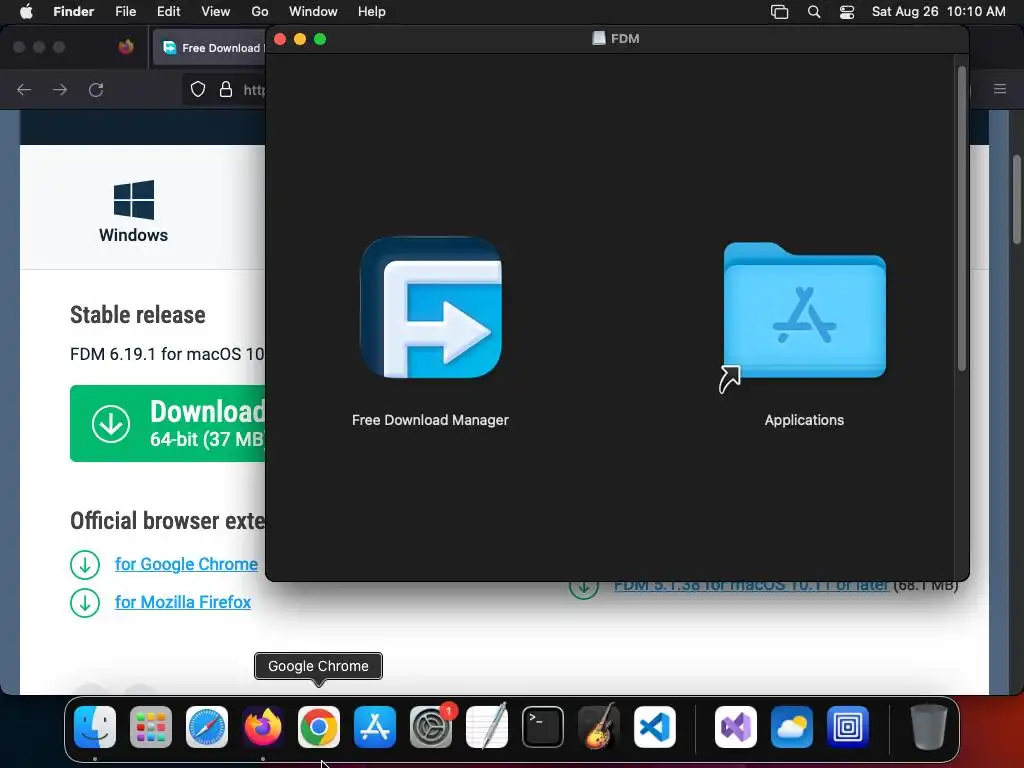This screenshot has height=768, width=1024.
Task: Open the Finder menu
Action: pyautogui.click(x=74, y=12)
